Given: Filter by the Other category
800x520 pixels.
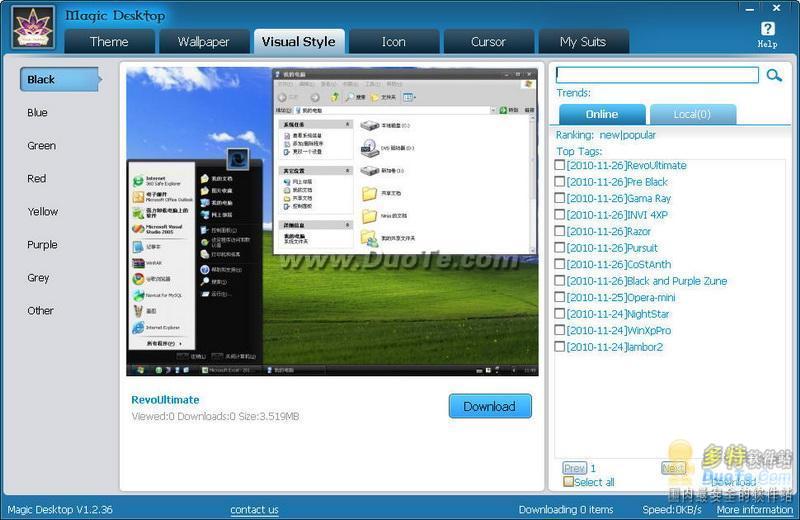Looking at the screenshot, I should pos(40,310).
